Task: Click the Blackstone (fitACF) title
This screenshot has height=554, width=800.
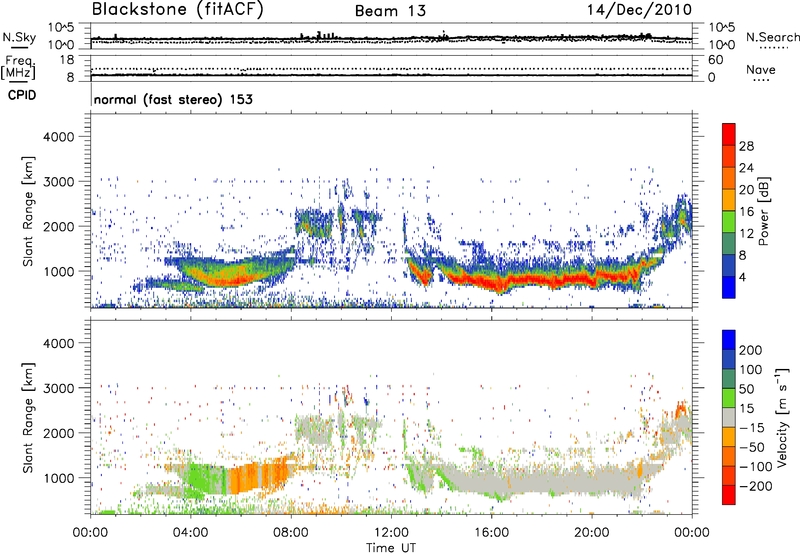Action: point(178,10)
